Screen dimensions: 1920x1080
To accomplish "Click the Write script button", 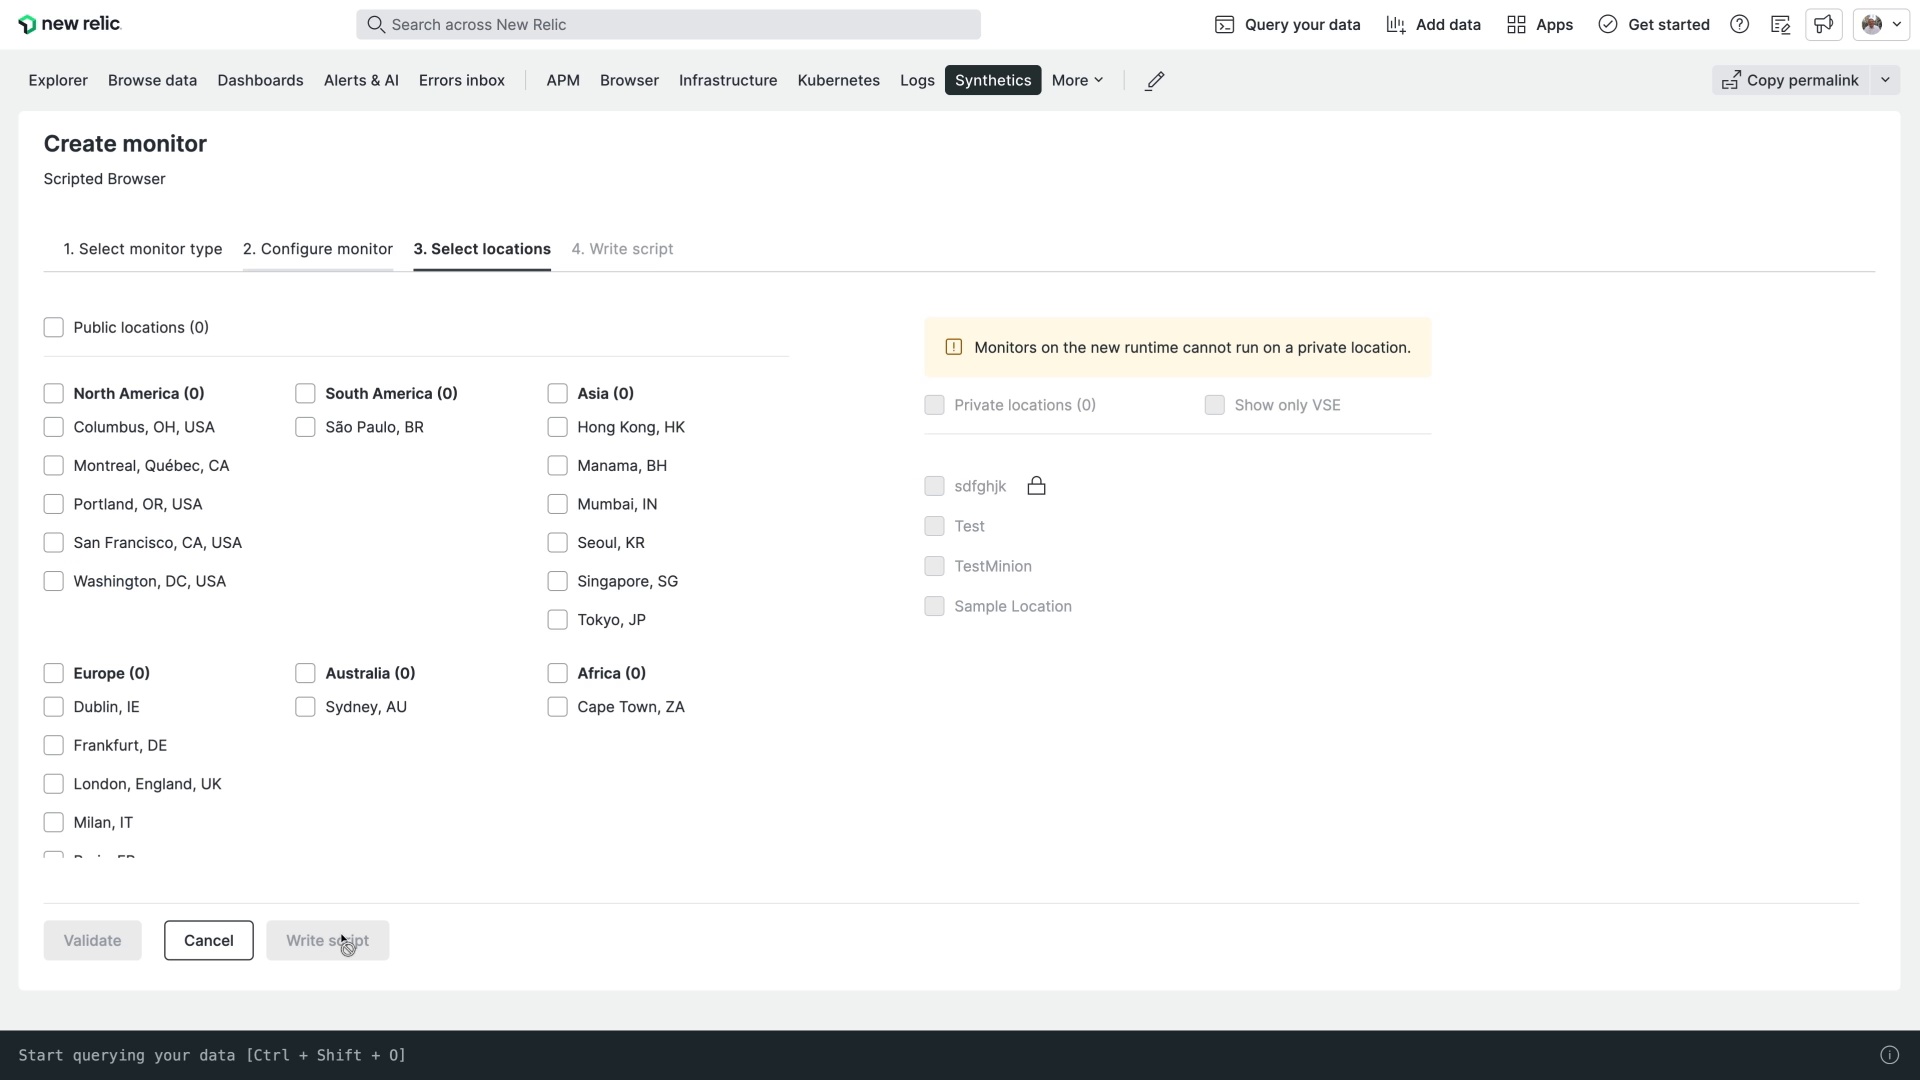I will click(x=328, y=940).
